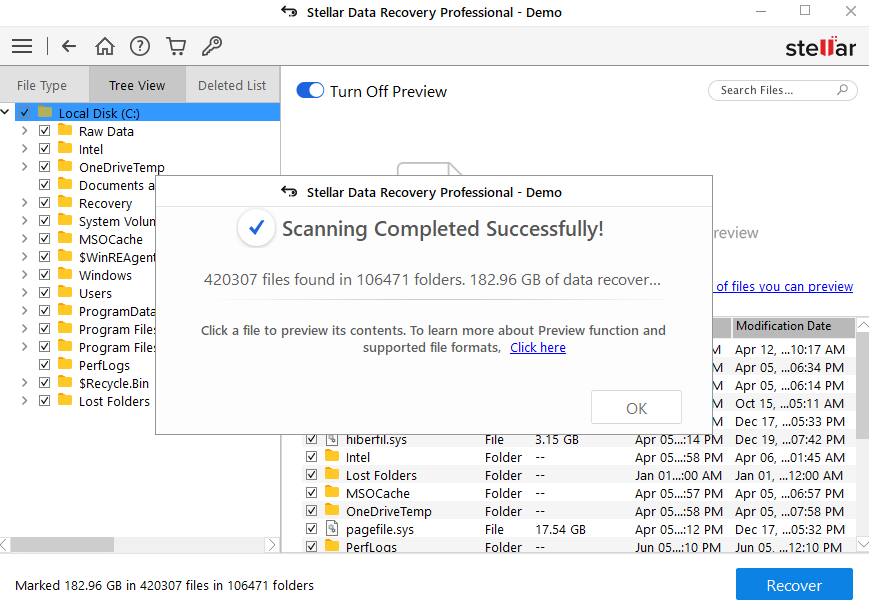This screenshot has height=605, width=869.
Task: Click the Lost Folders icon in file list
Action: click(x=332, y=474)
